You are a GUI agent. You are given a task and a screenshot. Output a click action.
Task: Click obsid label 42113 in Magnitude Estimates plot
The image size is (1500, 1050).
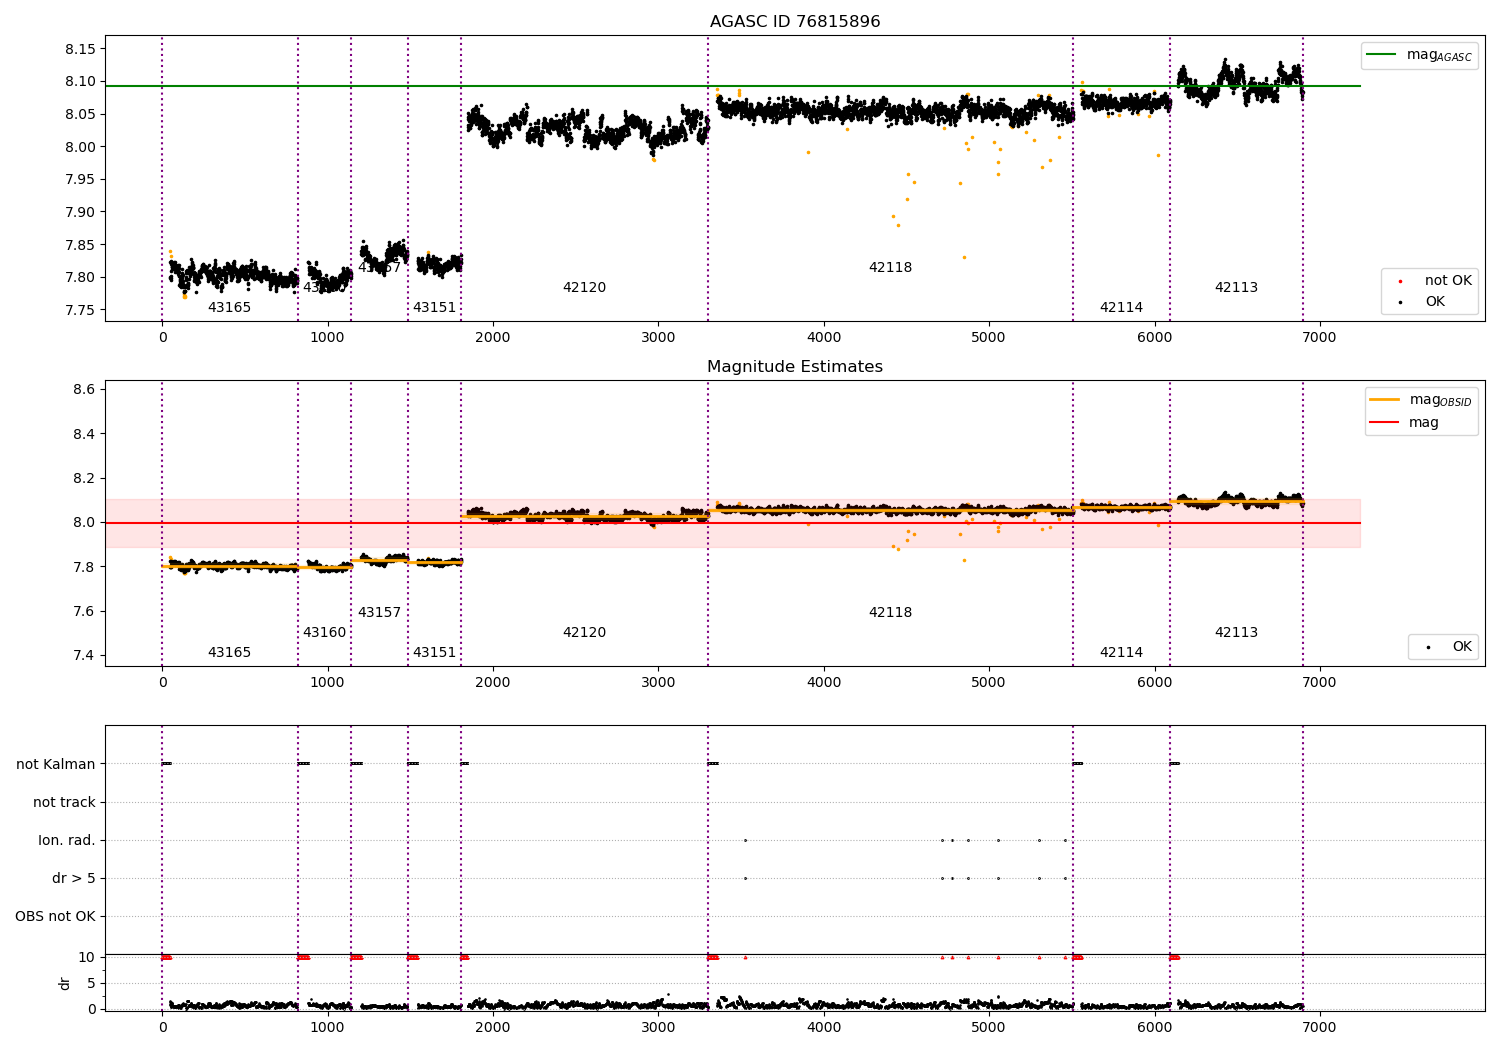pos(1236,633)
